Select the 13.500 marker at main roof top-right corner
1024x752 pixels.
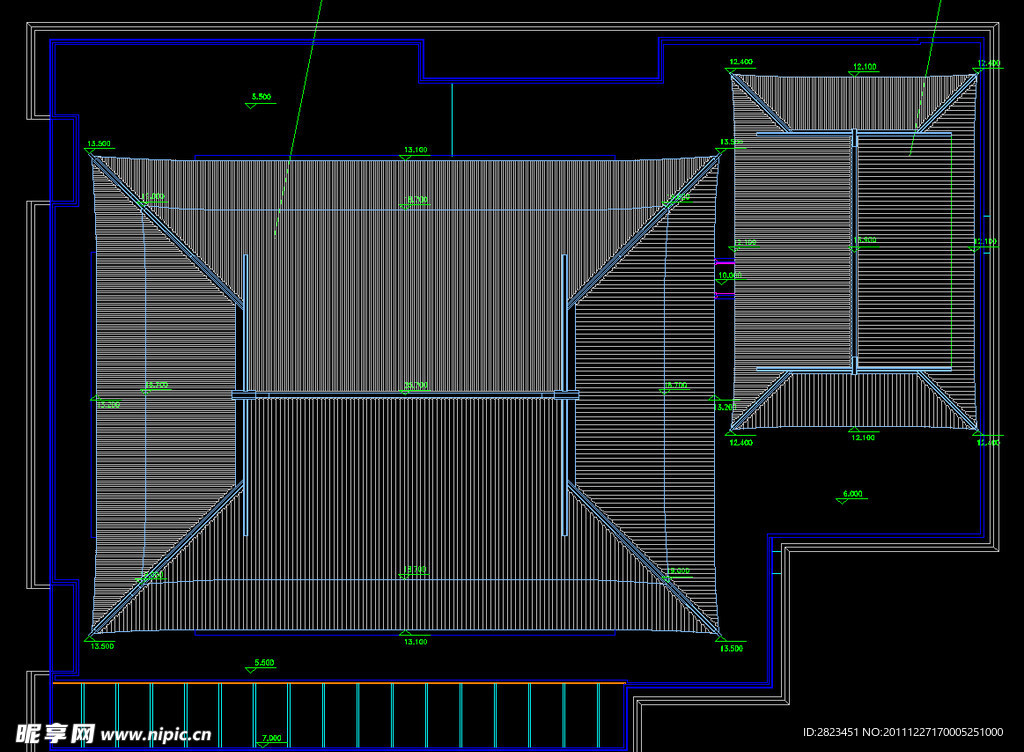(731, 142)
